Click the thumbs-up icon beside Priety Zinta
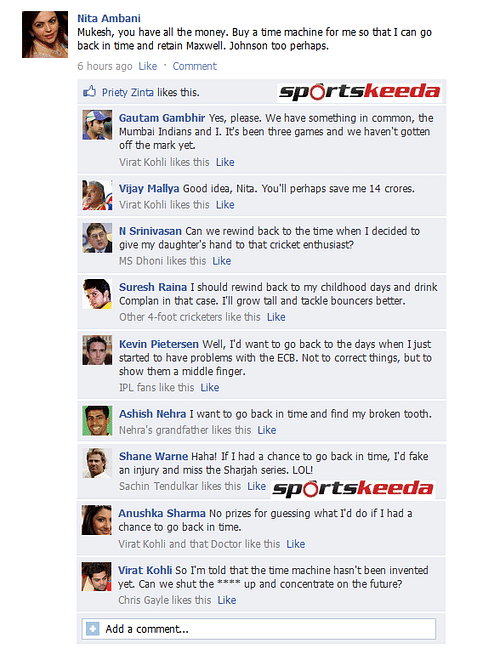Viewport: 500px width, 672px height. tap(89, 92)
